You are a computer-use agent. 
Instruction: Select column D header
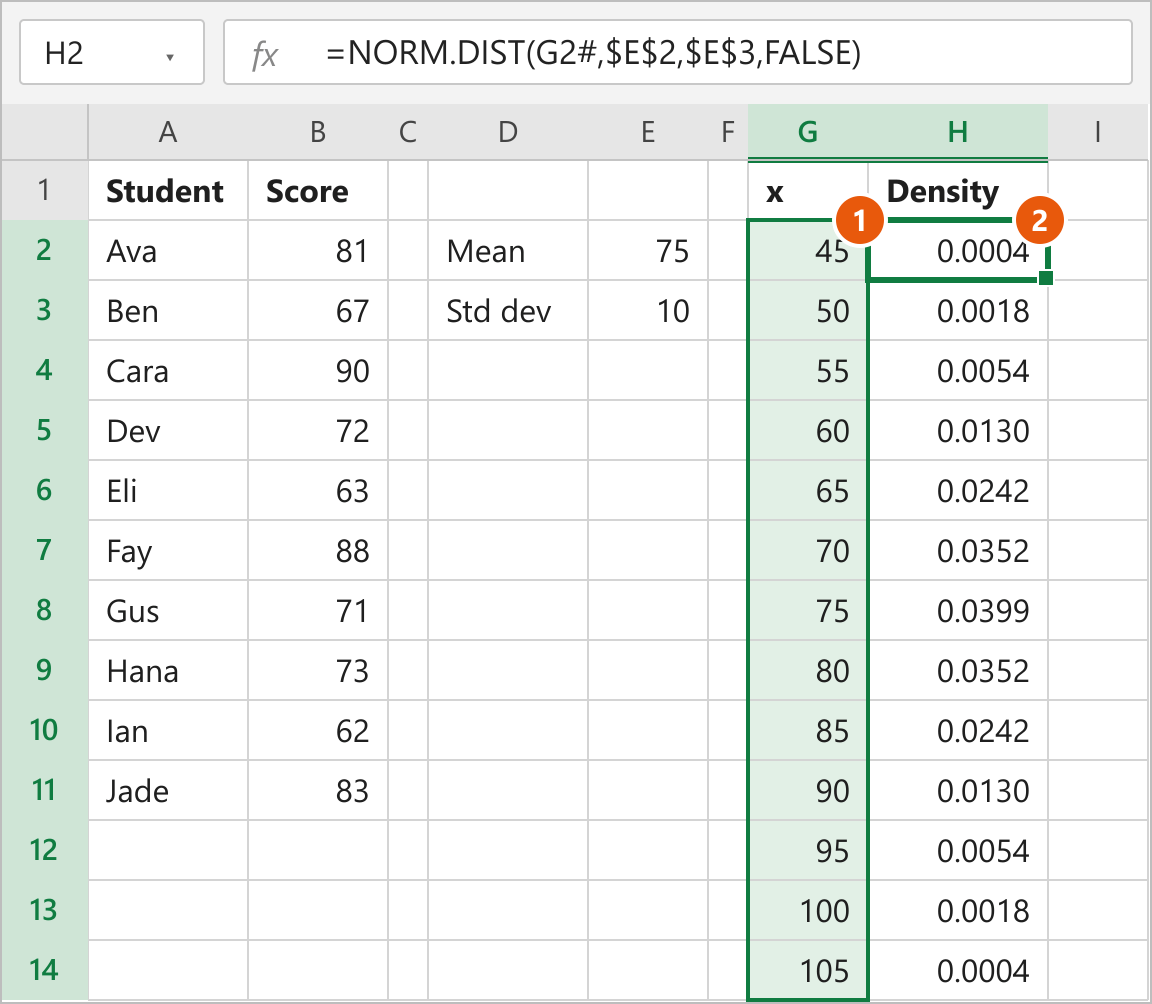click(x=508, y=132)
